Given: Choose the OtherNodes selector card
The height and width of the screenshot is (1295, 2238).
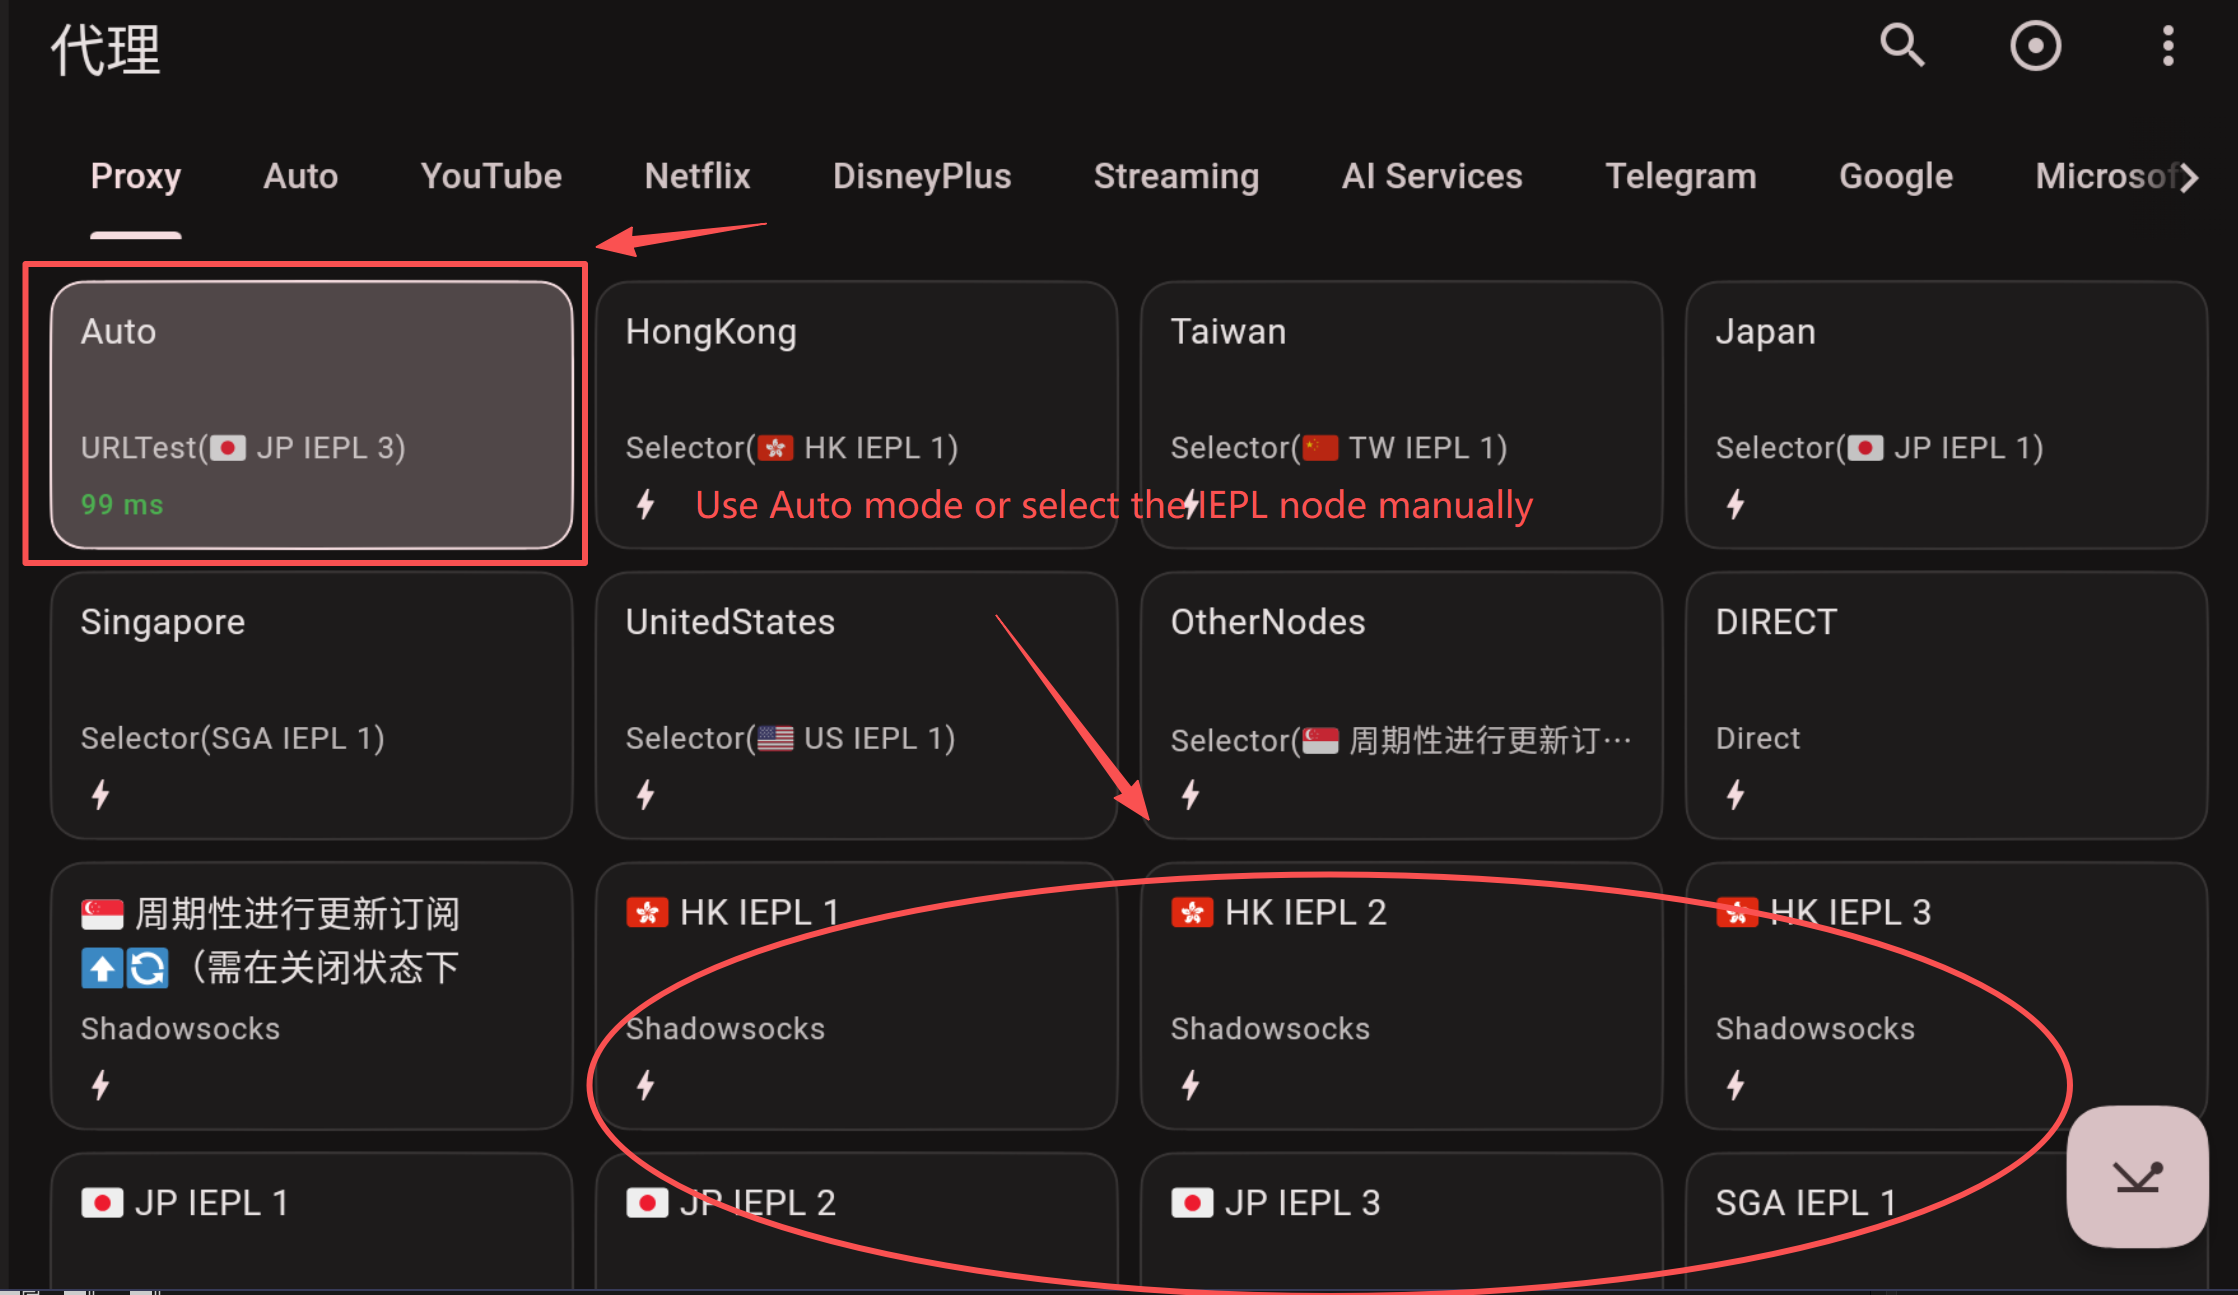Looking at the screenshot, I should pyautogui.click(x=1401, y=705).
